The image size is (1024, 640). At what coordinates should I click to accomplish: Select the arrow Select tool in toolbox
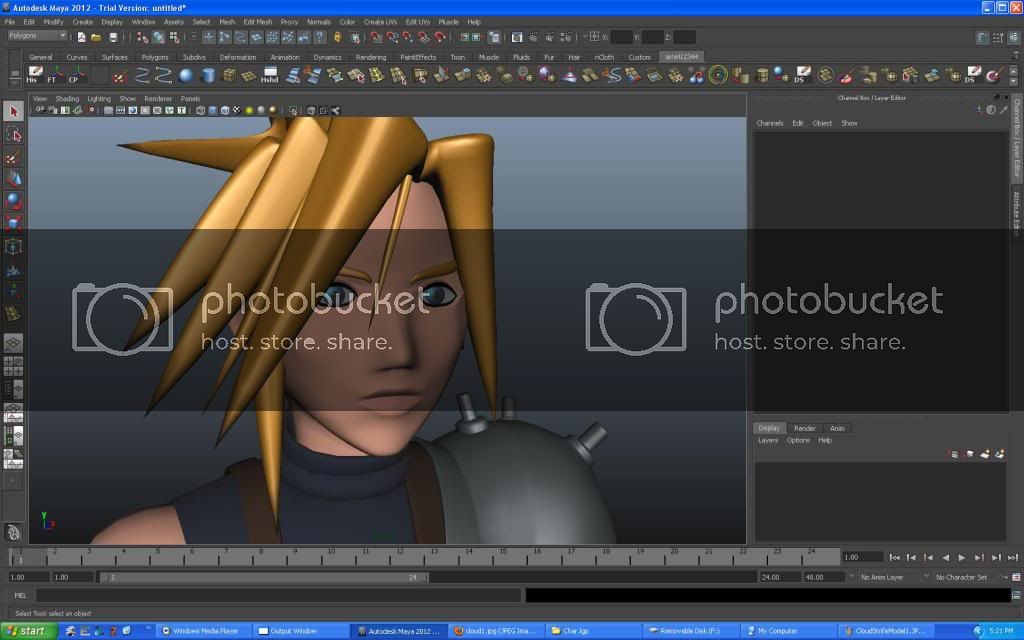[13, 111]
